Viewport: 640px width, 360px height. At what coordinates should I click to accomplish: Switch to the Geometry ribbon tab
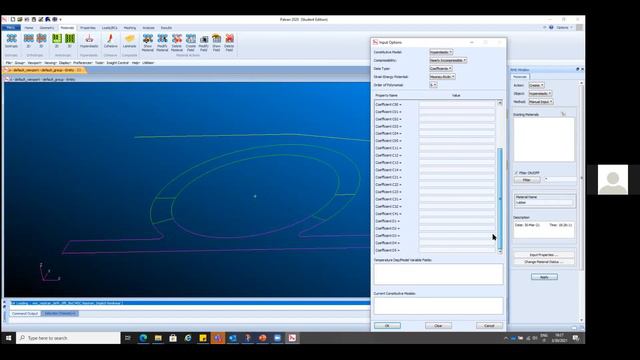[47, 28]
